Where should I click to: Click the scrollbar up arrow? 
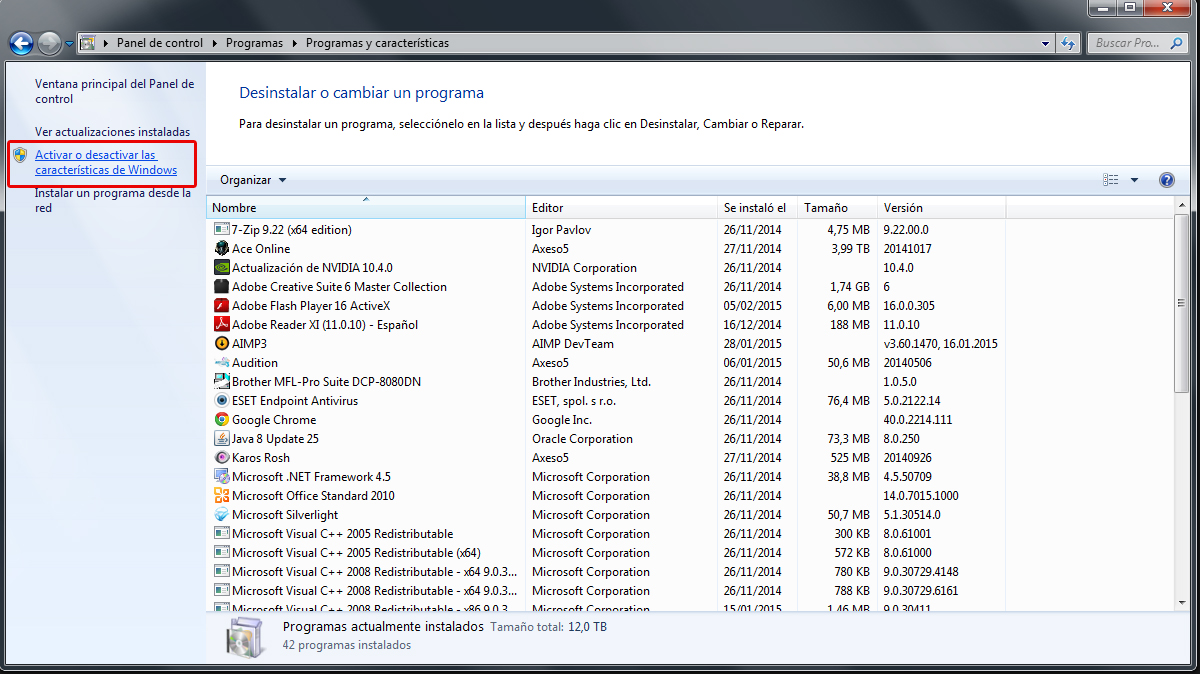click(x=1184, y=205)
